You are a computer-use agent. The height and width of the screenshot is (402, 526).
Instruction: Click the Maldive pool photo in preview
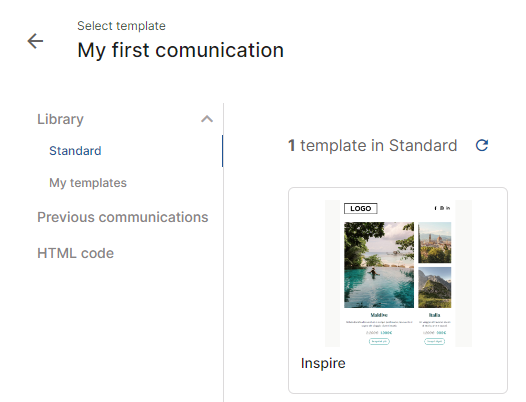[379, 265]
